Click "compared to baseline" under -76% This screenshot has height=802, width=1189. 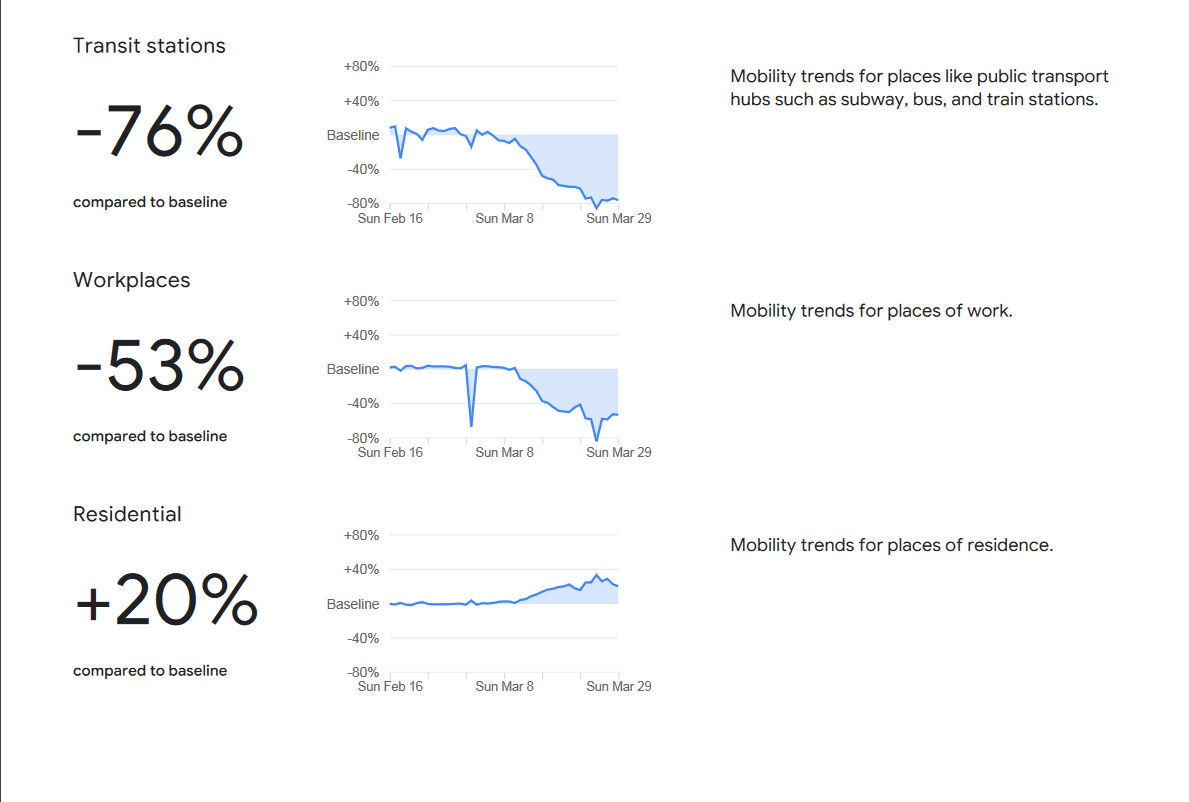(x=150, y=202)
